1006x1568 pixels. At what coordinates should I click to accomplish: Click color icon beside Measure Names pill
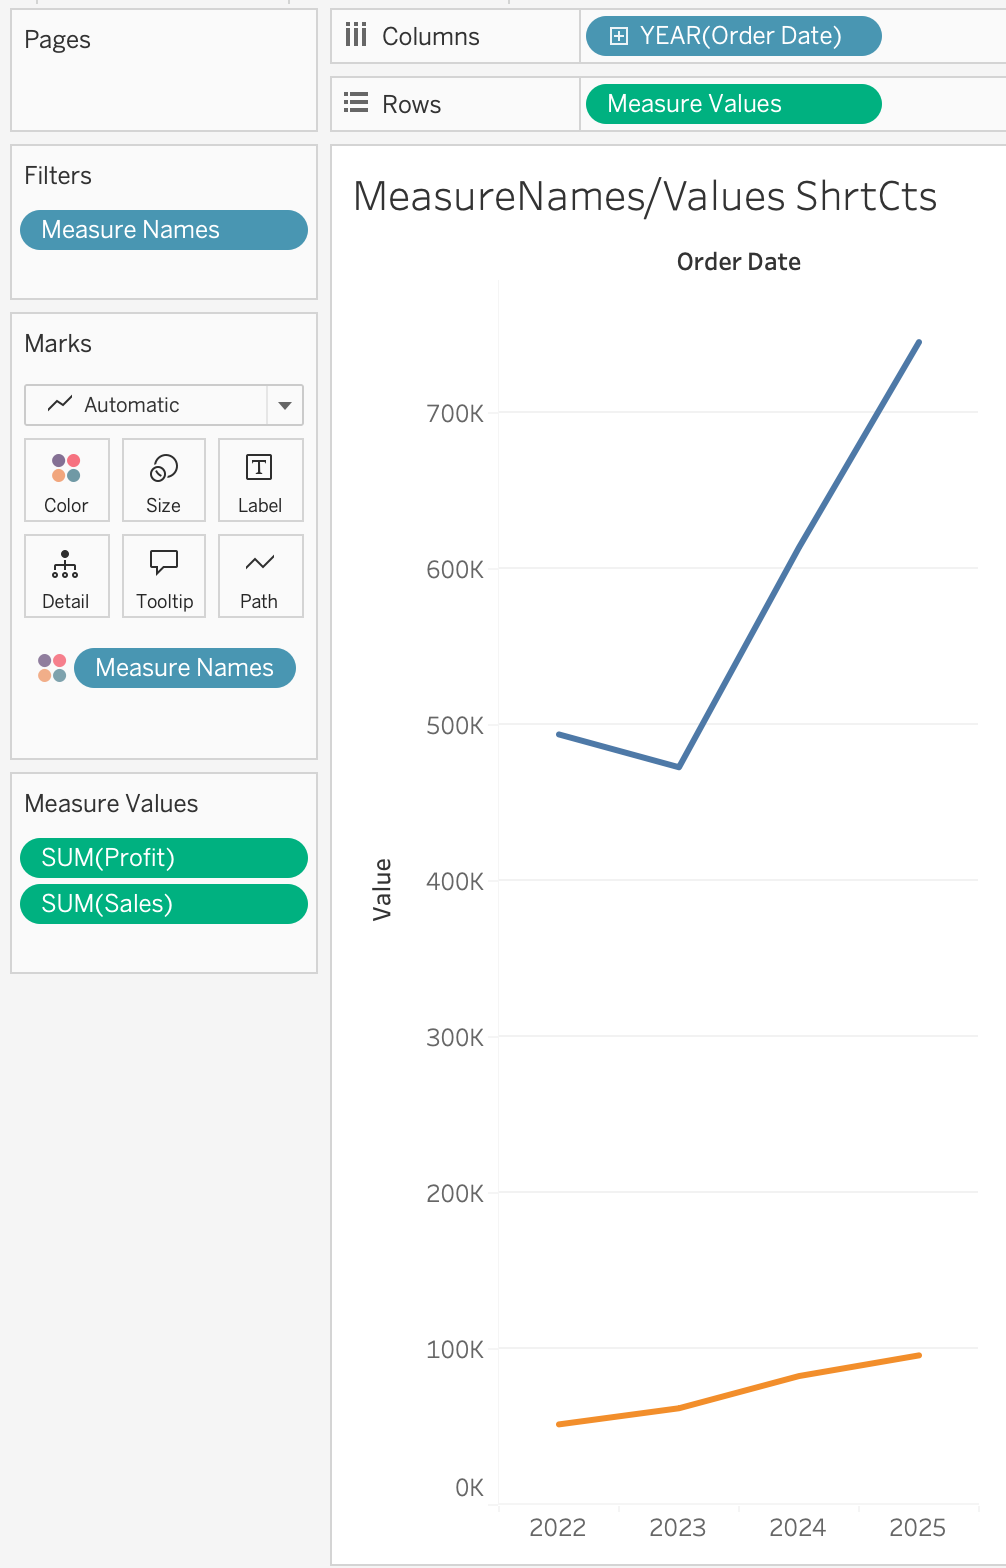pyautogui.click(x=52, y=668)
